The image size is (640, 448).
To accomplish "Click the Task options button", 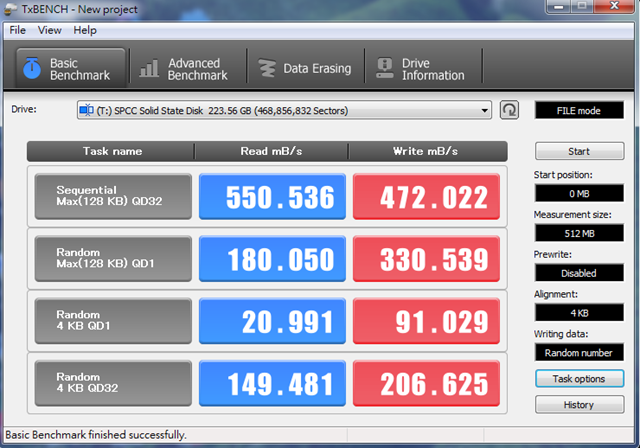I will 579,379.
